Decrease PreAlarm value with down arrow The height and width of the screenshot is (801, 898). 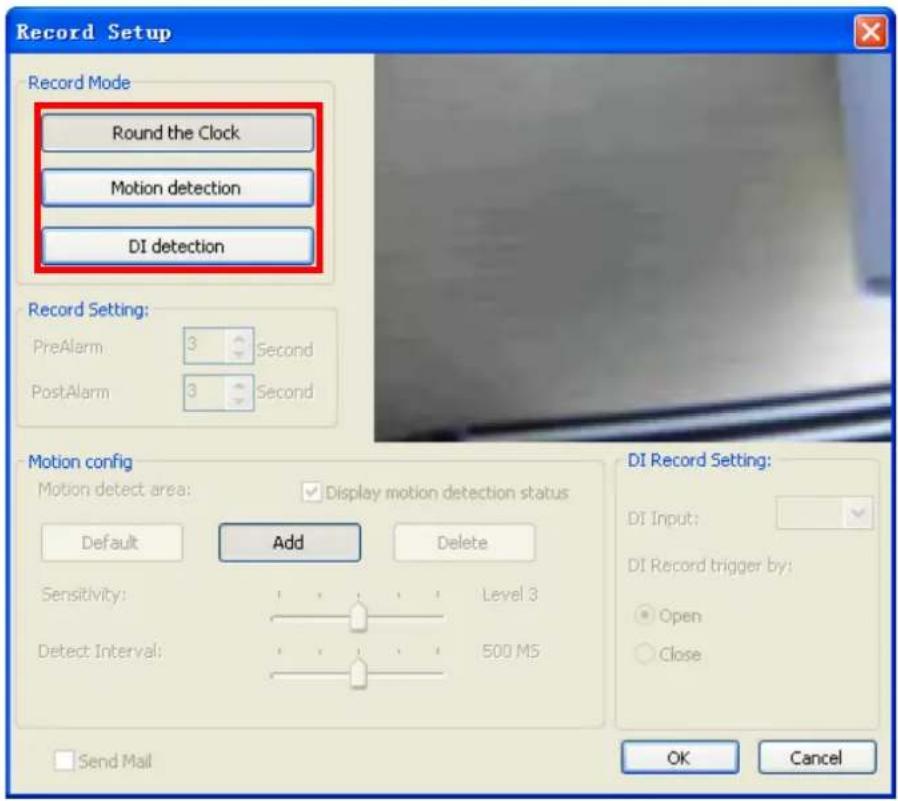tap(239, 354)
